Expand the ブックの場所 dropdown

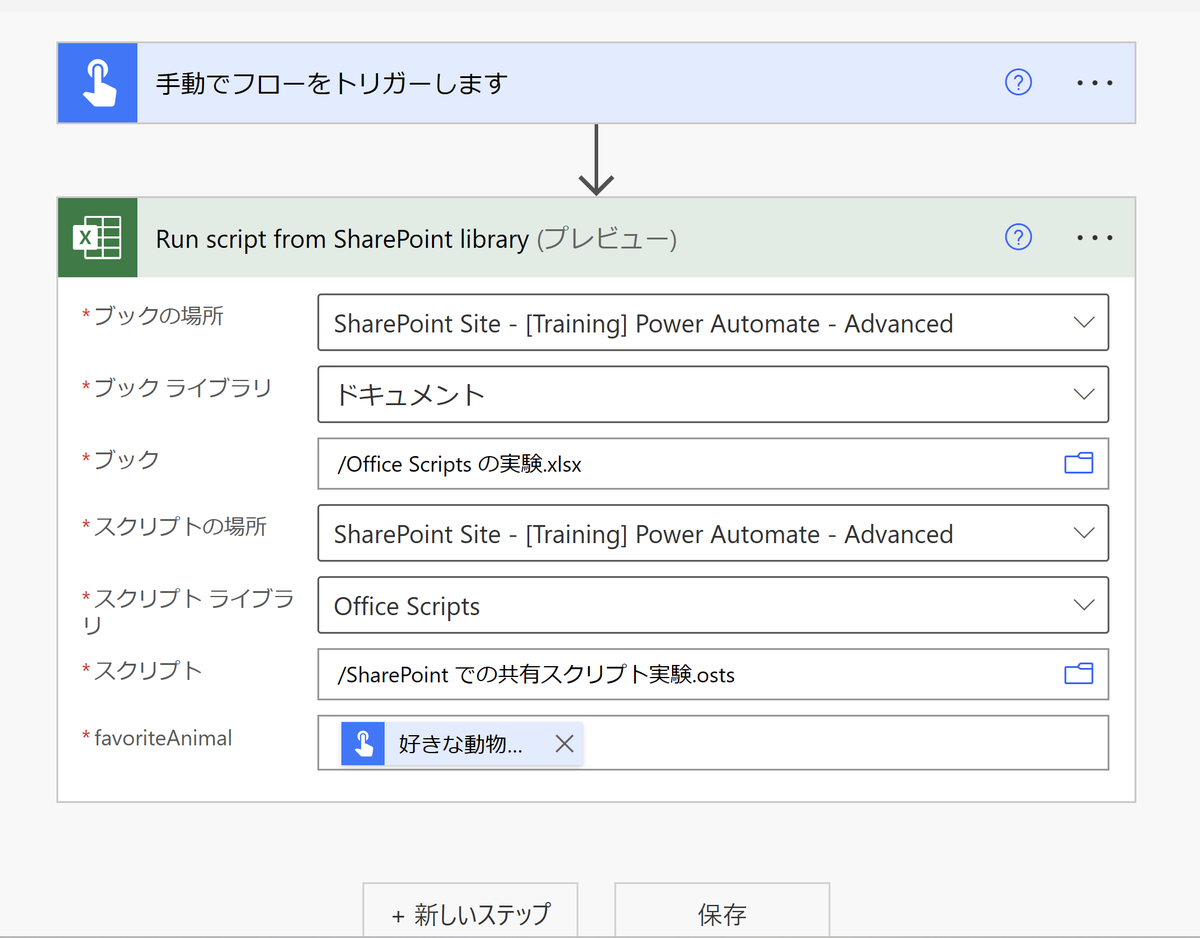pyautogui.click(x=1083, y=323)
